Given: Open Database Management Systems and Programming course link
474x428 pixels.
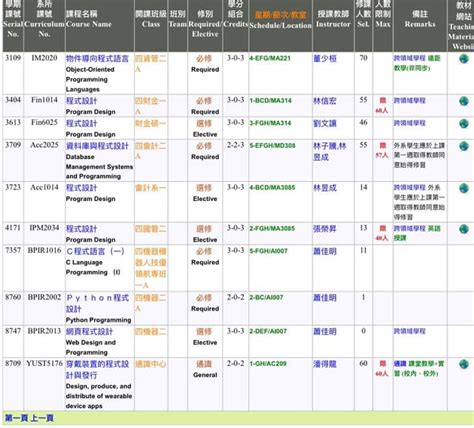Looking at the screenshot, I should pos(97,146).
